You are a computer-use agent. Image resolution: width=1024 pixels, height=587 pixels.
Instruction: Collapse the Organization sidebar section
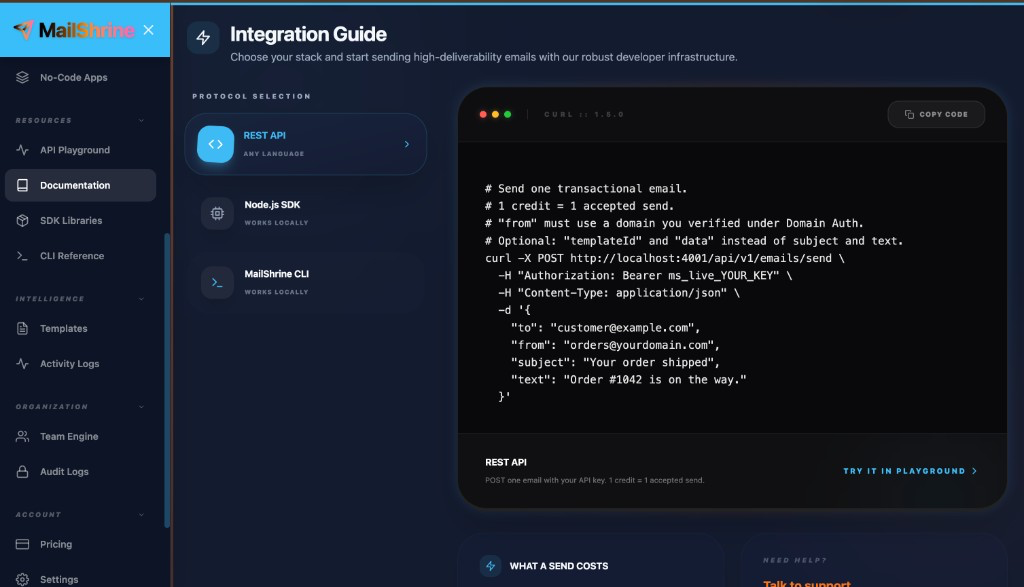[141, 407]
